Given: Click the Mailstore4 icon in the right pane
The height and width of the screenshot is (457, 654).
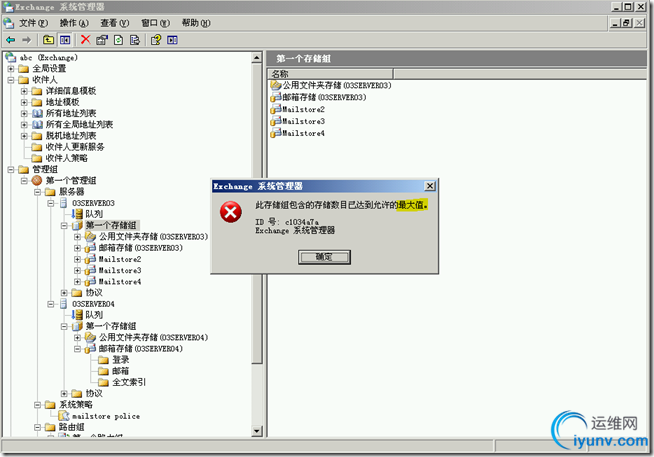Looking at the screenshot, I should [276, 133].
